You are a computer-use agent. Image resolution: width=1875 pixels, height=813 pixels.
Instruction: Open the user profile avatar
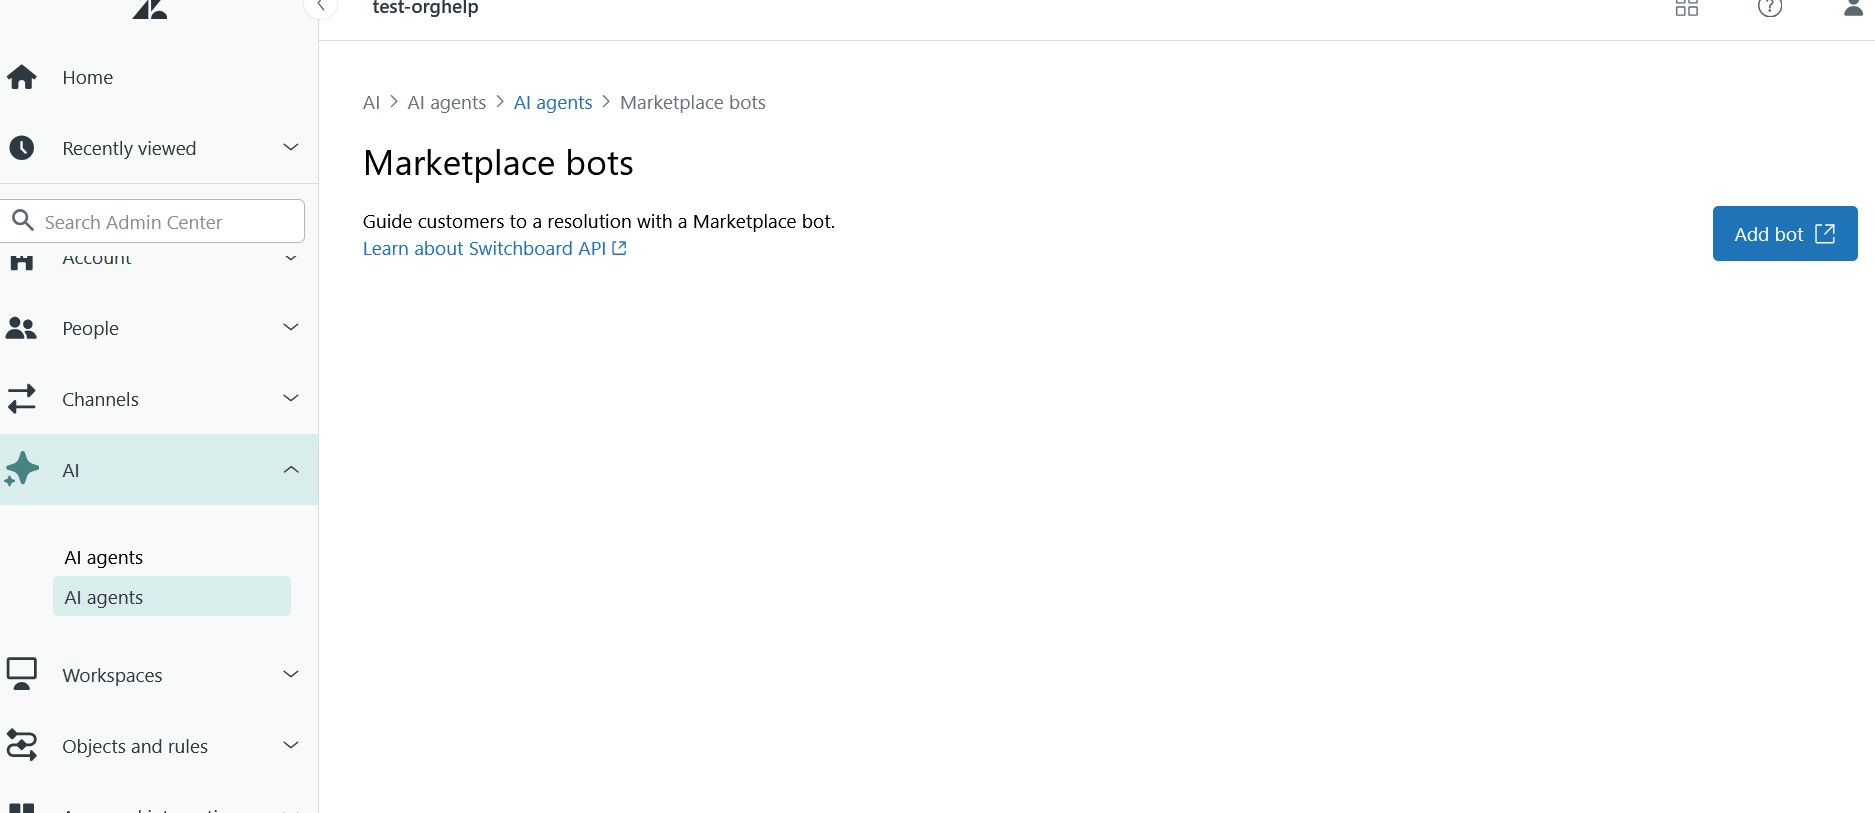1853,8
